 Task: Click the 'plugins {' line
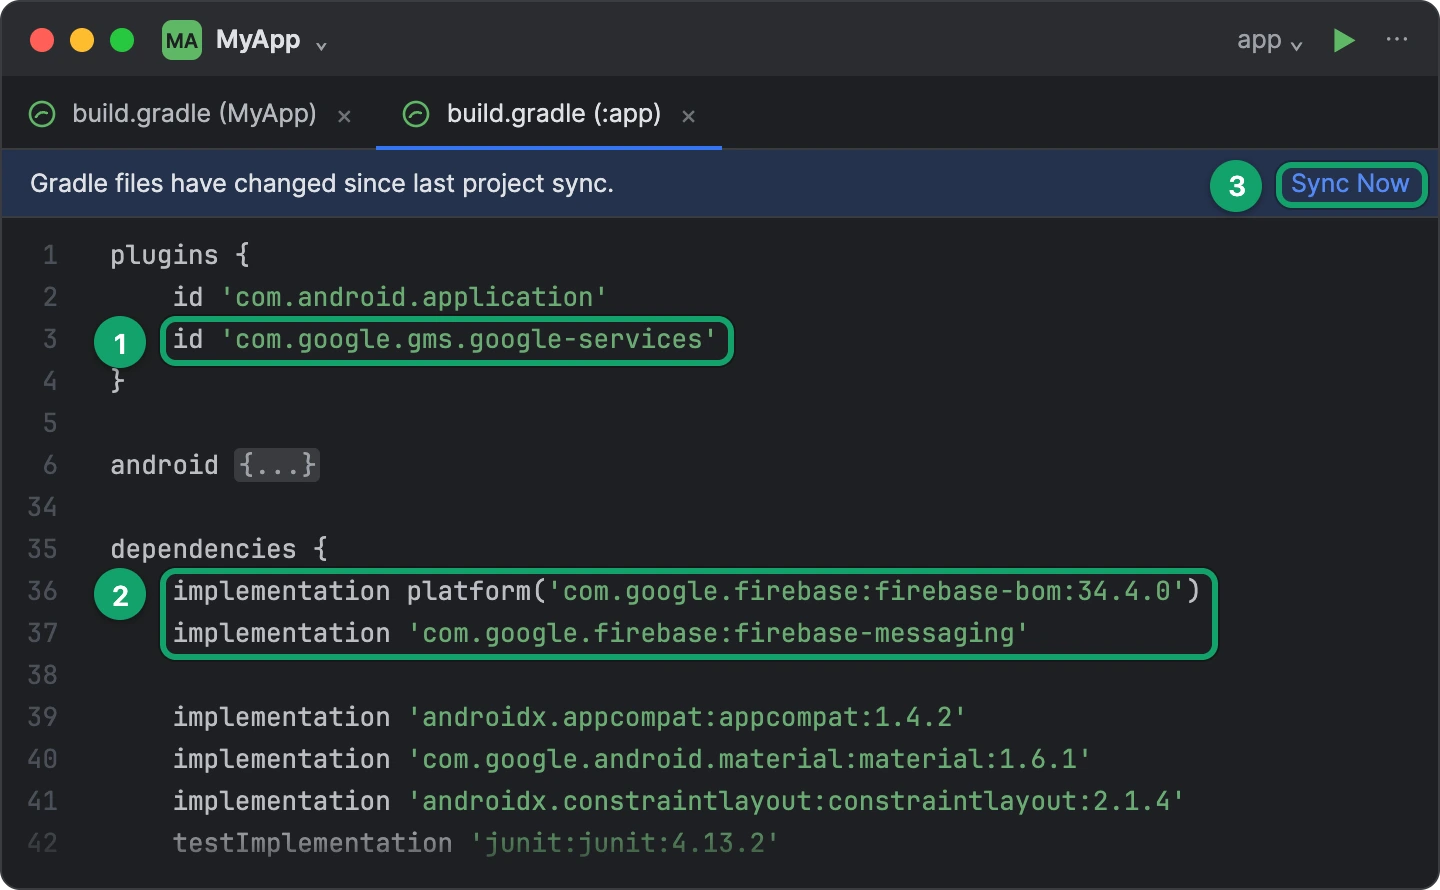pyautogui.click(x=180, y=255)
